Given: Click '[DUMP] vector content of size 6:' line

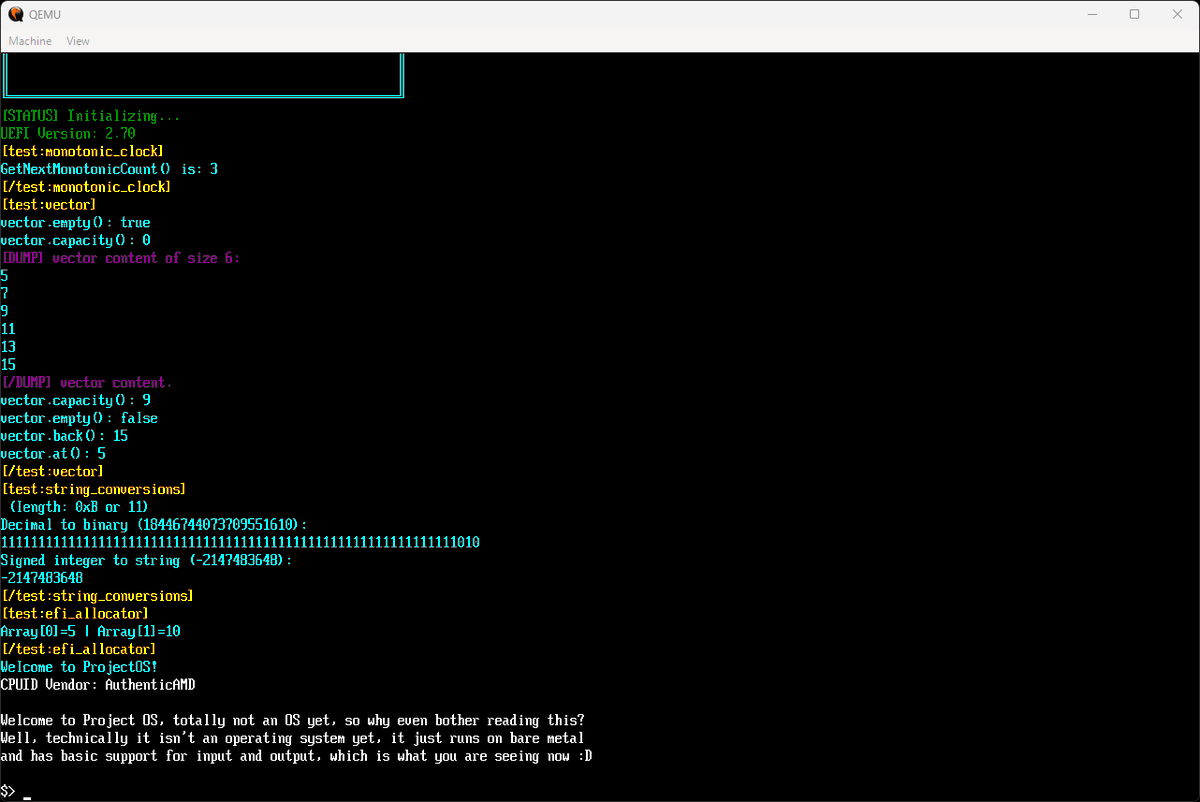Looking at the screenshot, I should [120, 258].
